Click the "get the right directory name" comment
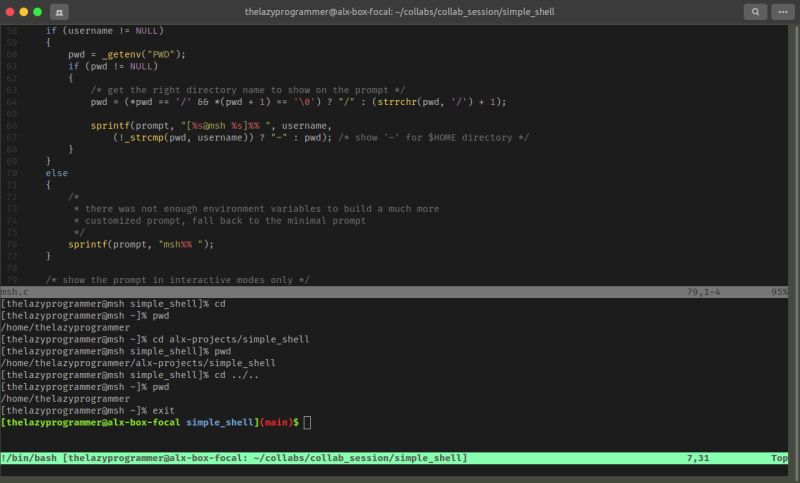Screen dimensions: 800x483 tap(247, 90)
